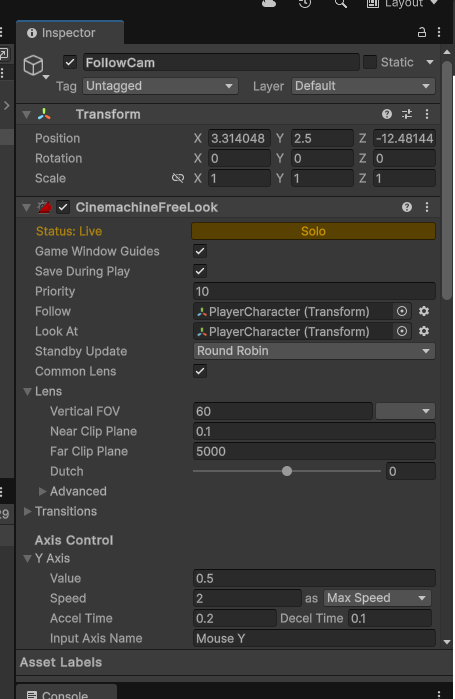Click the Inspector lock icon
455x699 pixels.
[421, 33]
